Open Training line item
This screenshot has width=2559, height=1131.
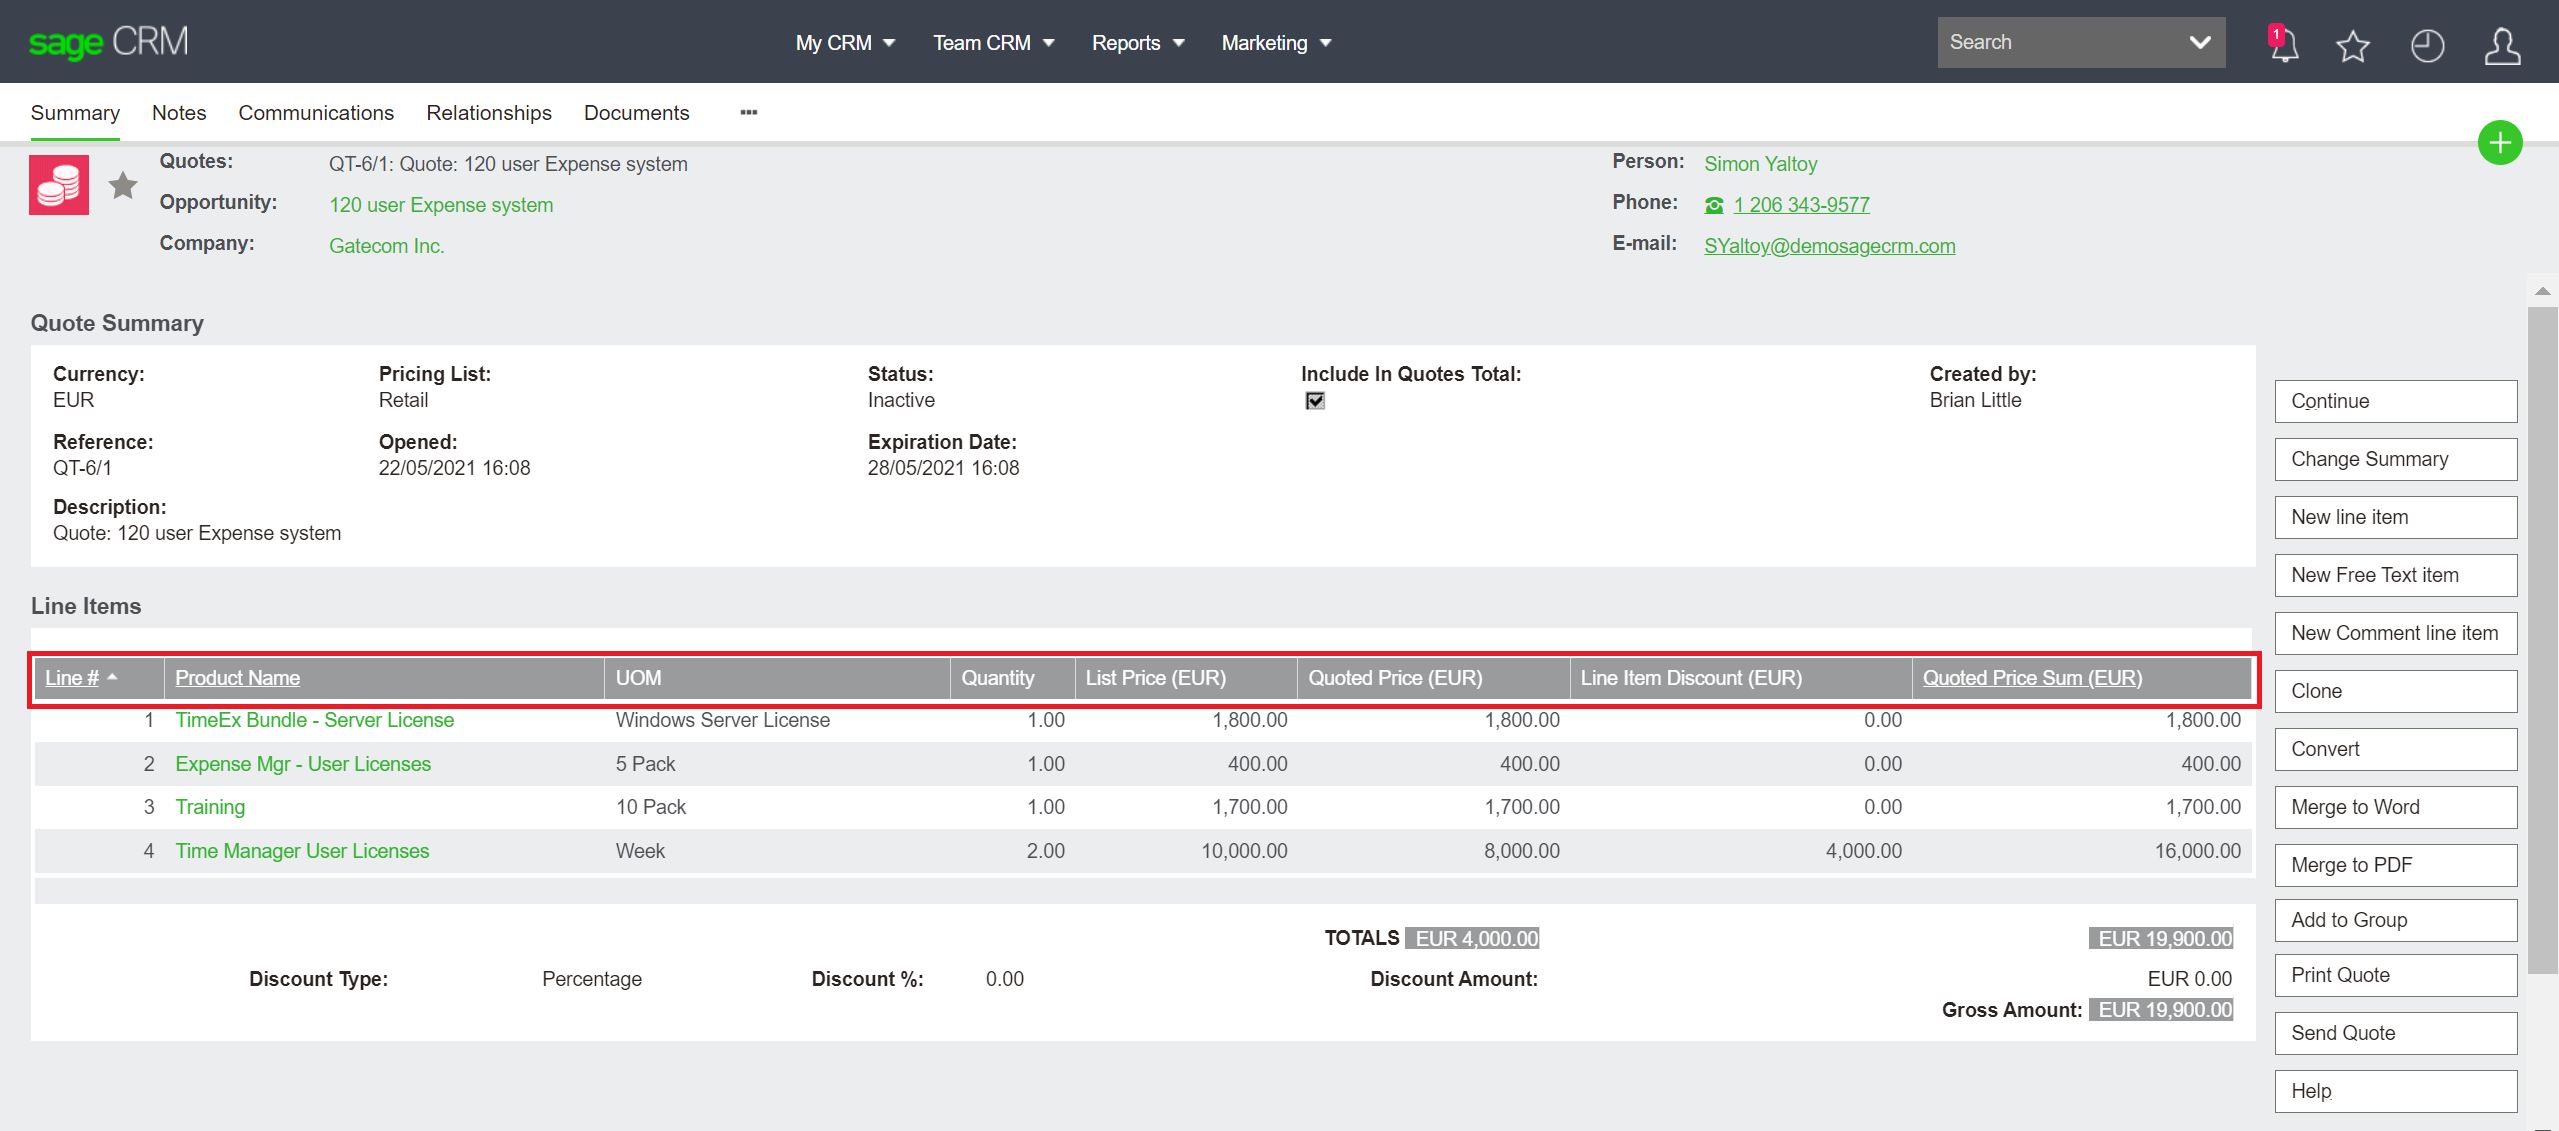tap(210, 807)
